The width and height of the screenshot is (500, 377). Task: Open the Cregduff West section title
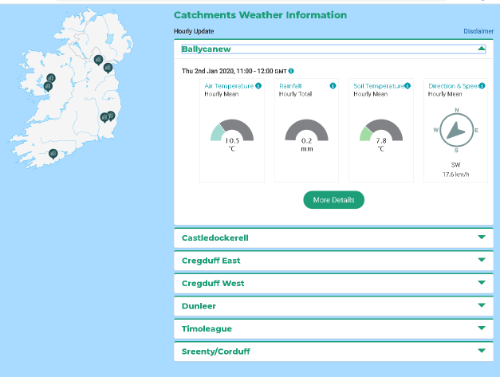pos(213,283)
